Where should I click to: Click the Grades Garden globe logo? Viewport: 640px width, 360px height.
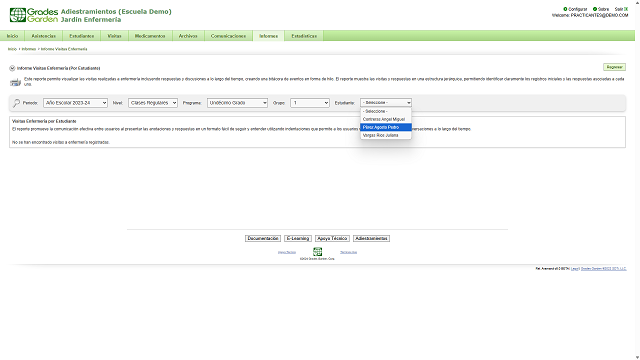(18, 15)
